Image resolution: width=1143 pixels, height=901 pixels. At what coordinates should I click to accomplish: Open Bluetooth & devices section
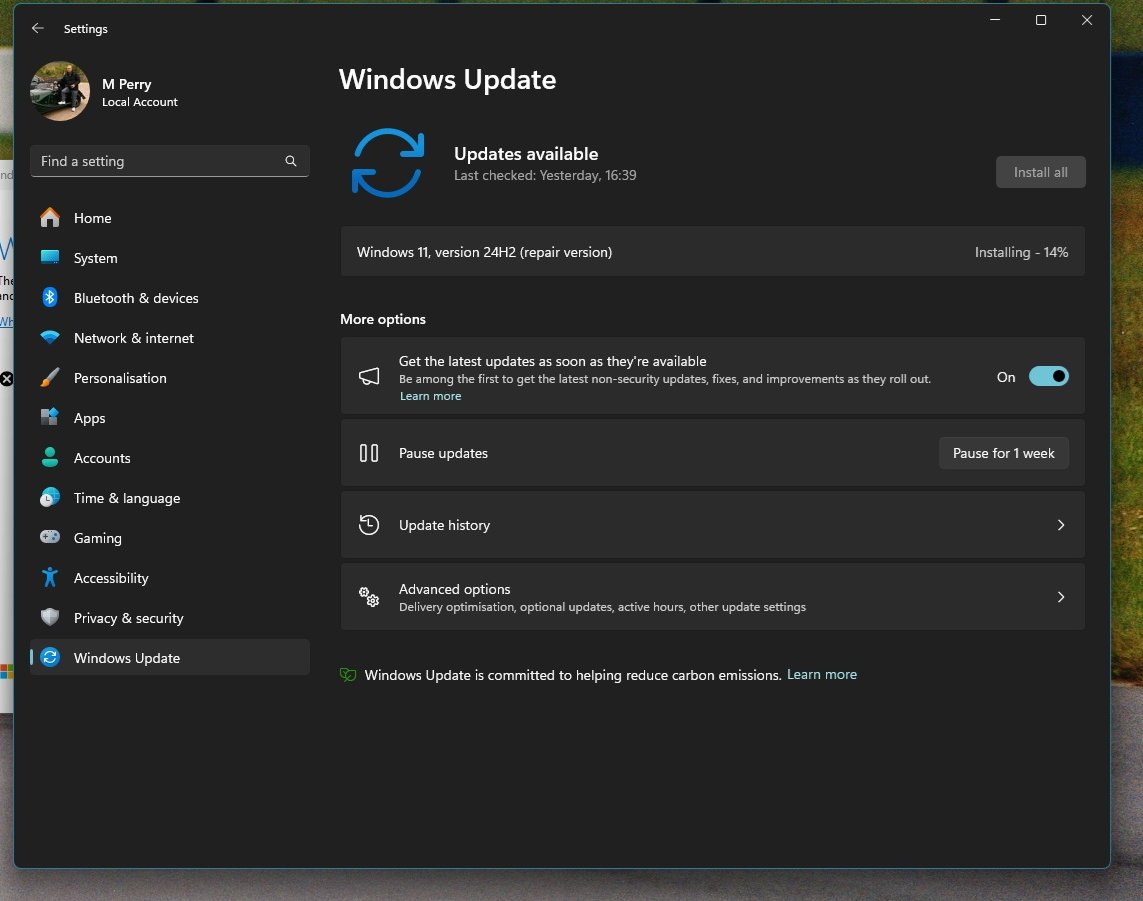click(x=170, y=298)
